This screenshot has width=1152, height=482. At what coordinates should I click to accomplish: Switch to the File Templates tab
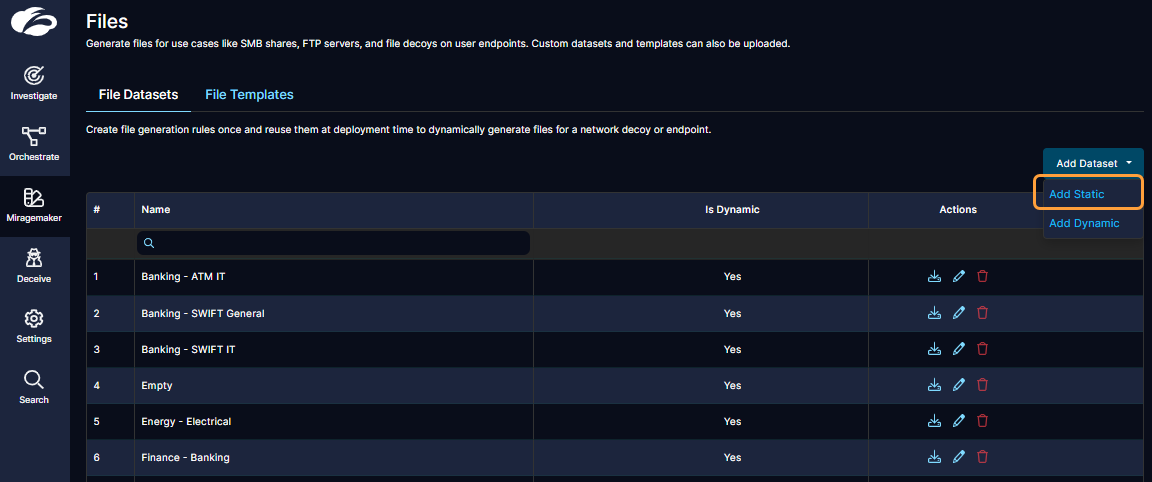tap(249, 95)
